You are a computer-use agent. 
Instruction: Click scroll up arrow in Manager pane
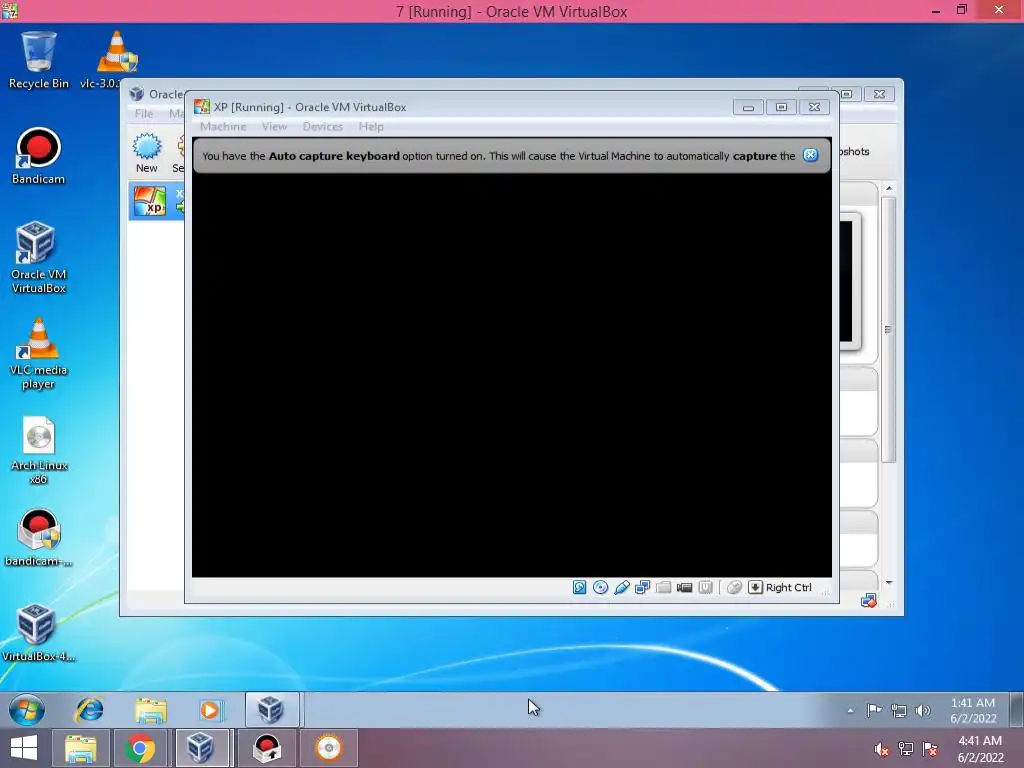point(888,188)
